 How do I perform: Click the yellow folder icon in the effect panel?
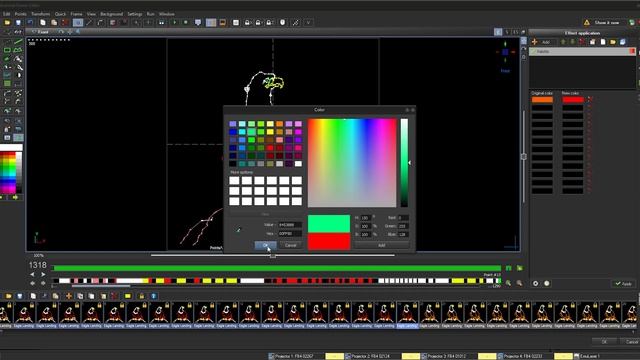tap(613, 42)
